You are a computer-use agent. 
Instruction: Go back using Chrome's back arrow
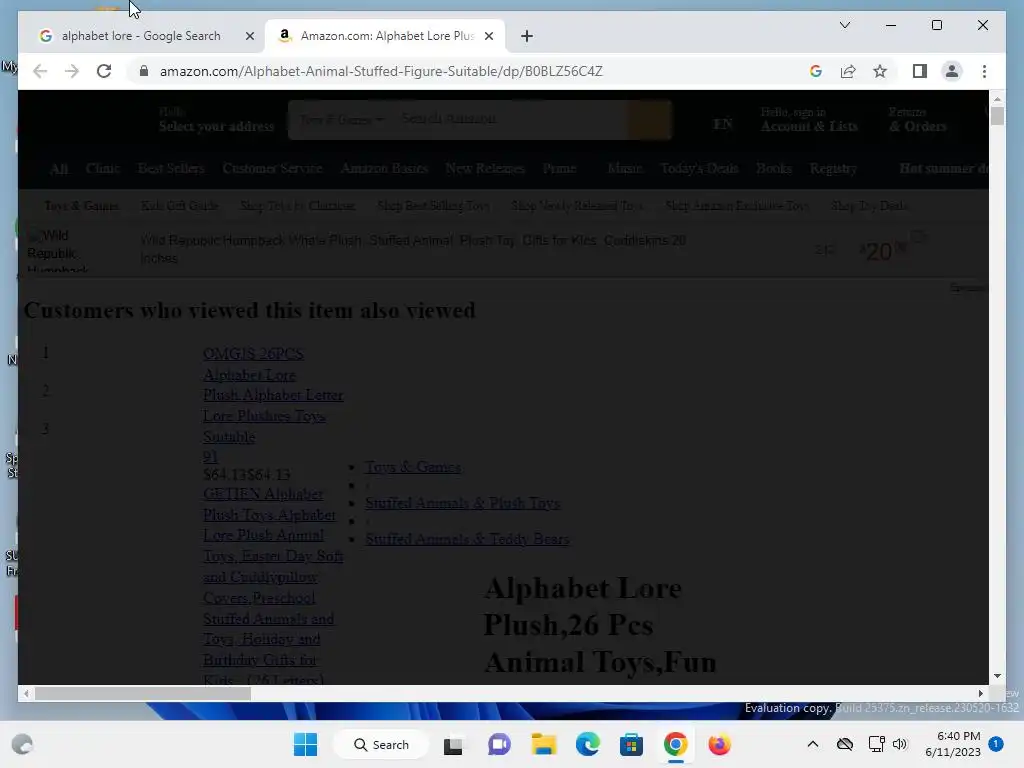pyautogui.click(x=40, y=71)
